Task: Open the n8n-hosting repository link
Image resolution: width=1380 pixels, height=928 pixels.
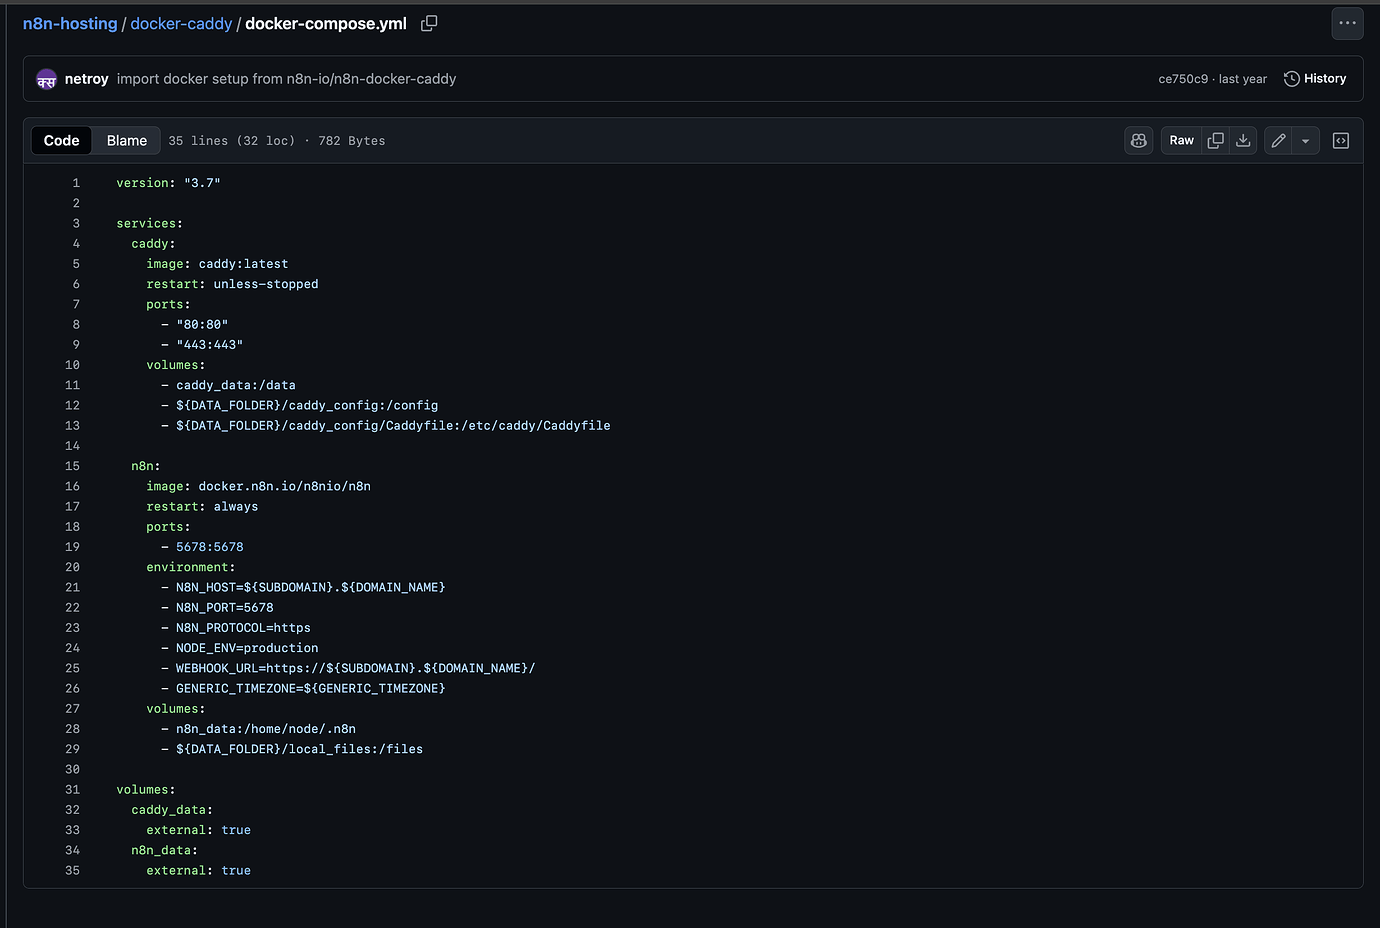Action: pyautogui.click(x=70, y=22)
